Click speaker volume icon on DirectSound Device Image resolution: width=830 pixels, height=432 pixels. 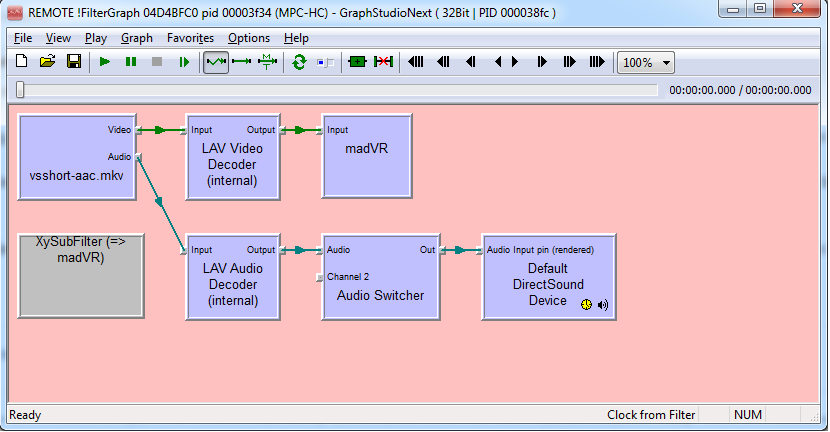pos(603,305)
